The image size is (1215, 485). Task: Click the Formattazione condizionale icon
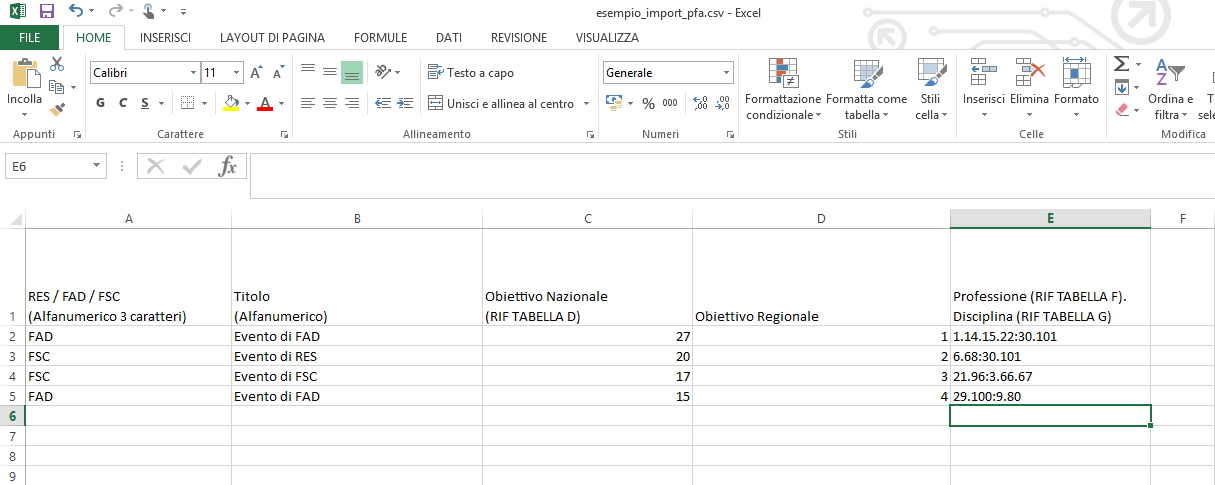tap(782, 73)
